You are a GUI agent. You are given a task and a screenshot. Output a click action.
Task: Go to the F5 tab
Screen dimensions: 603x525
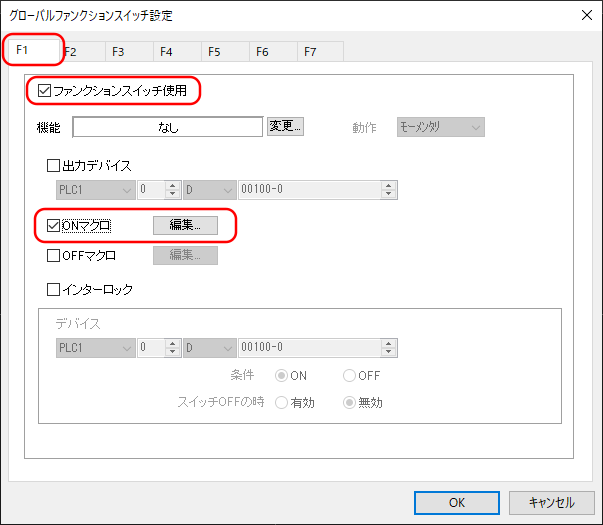click(x=214, y=51)
